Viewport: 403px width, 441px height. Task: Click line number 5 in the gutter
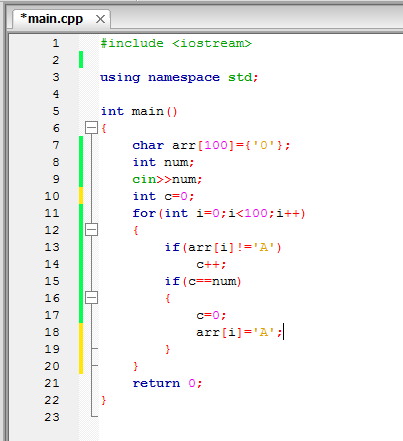56,111
